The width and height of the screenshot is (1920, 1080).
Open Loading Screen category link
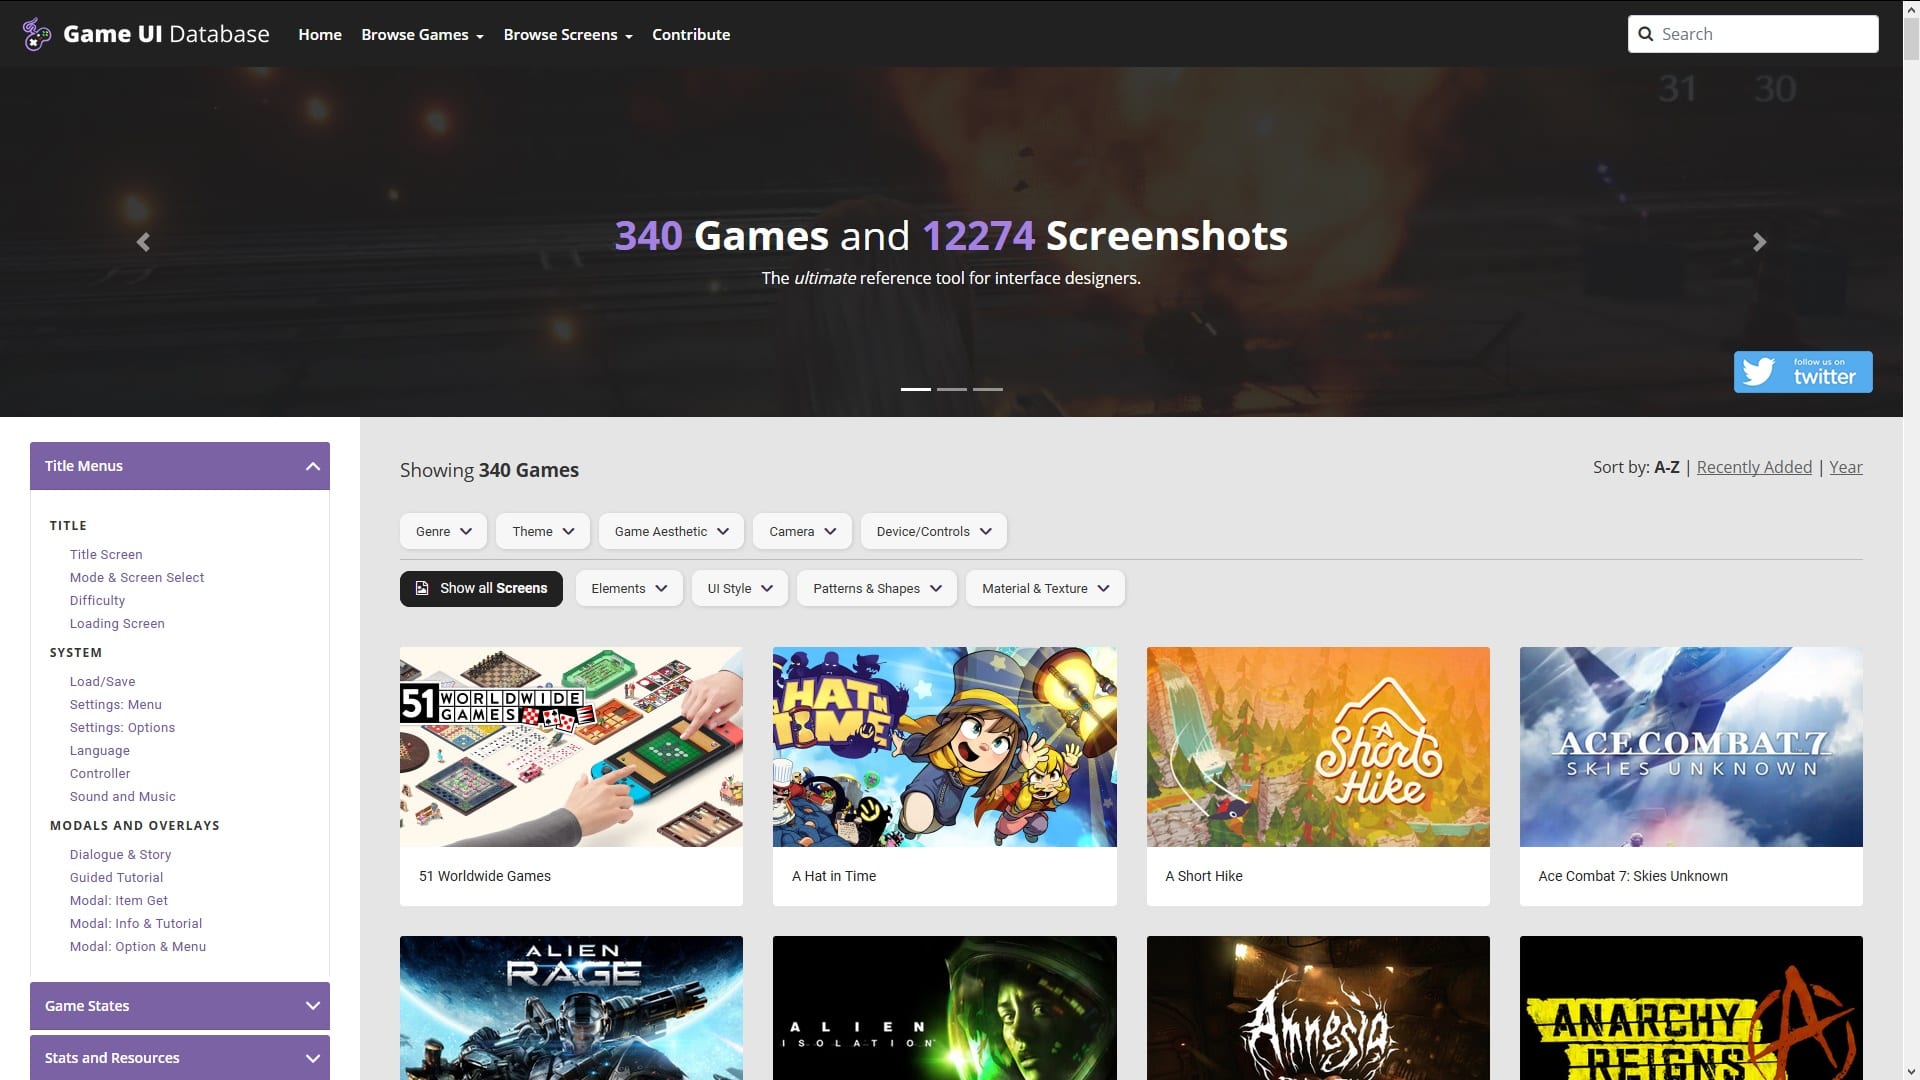(x=117, y=623)
